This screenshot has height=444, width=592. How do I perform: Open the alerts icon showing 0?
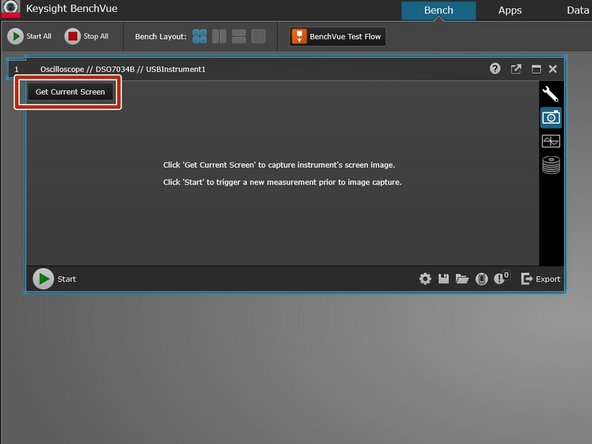[x=501, y=278]
